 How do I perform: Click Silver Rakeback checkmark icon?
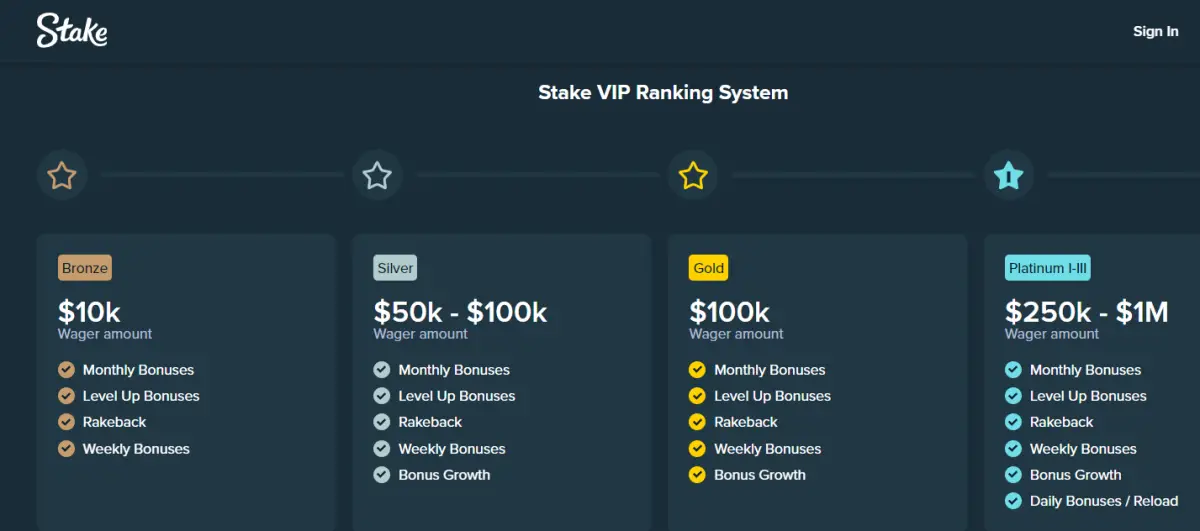382,422
